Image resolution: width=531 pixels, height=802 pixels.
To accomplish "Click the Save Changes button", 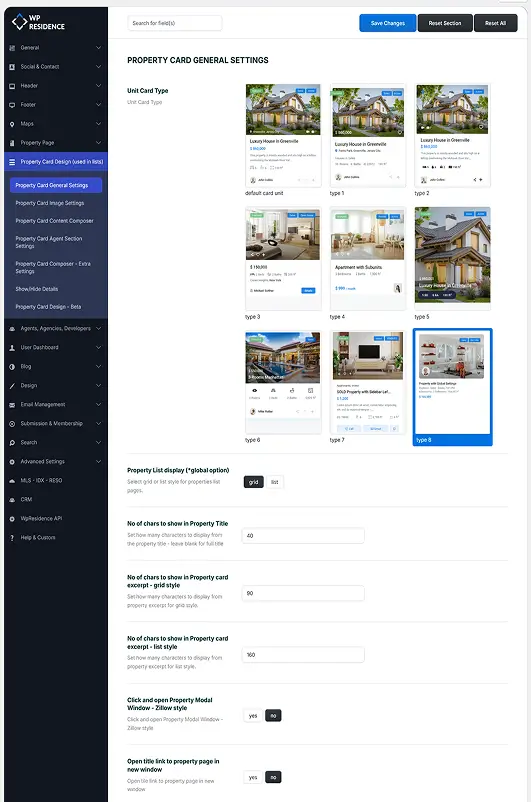I will tap(387, 23).
